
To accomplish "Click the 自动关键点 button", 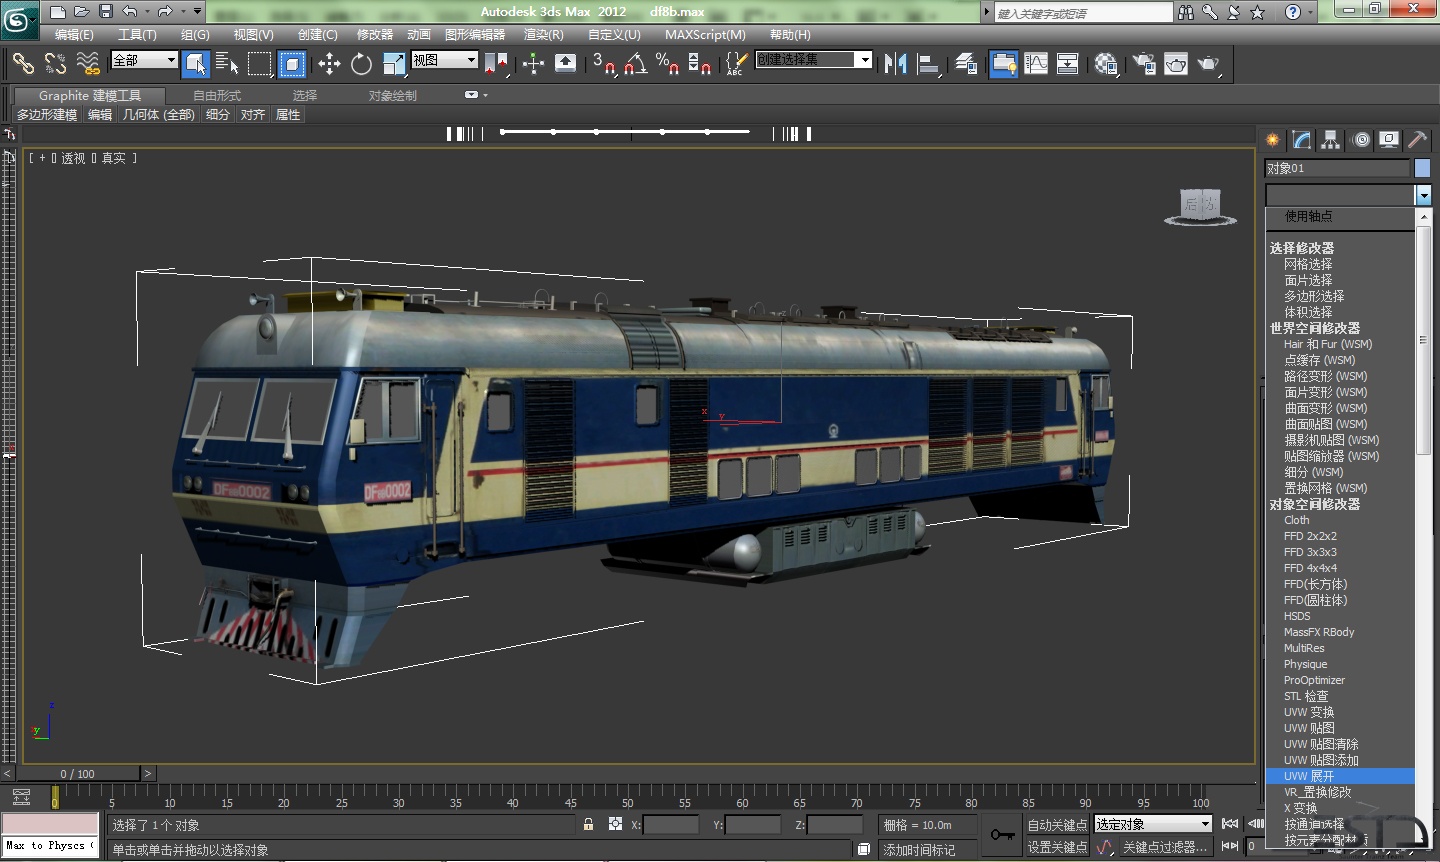I will [x=1057, y=825].
